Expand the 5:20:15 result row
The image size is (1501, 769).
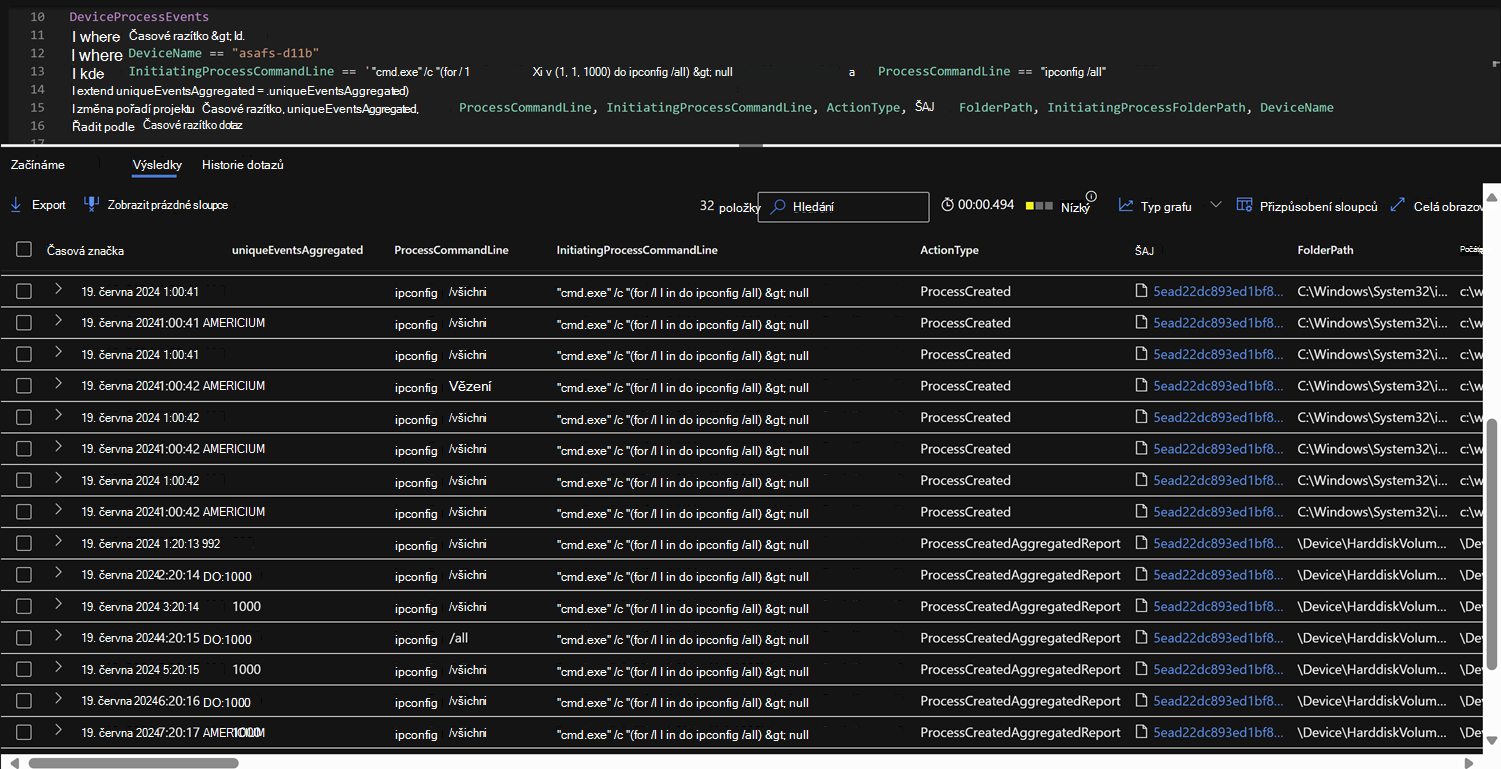[x=58, y=669]
